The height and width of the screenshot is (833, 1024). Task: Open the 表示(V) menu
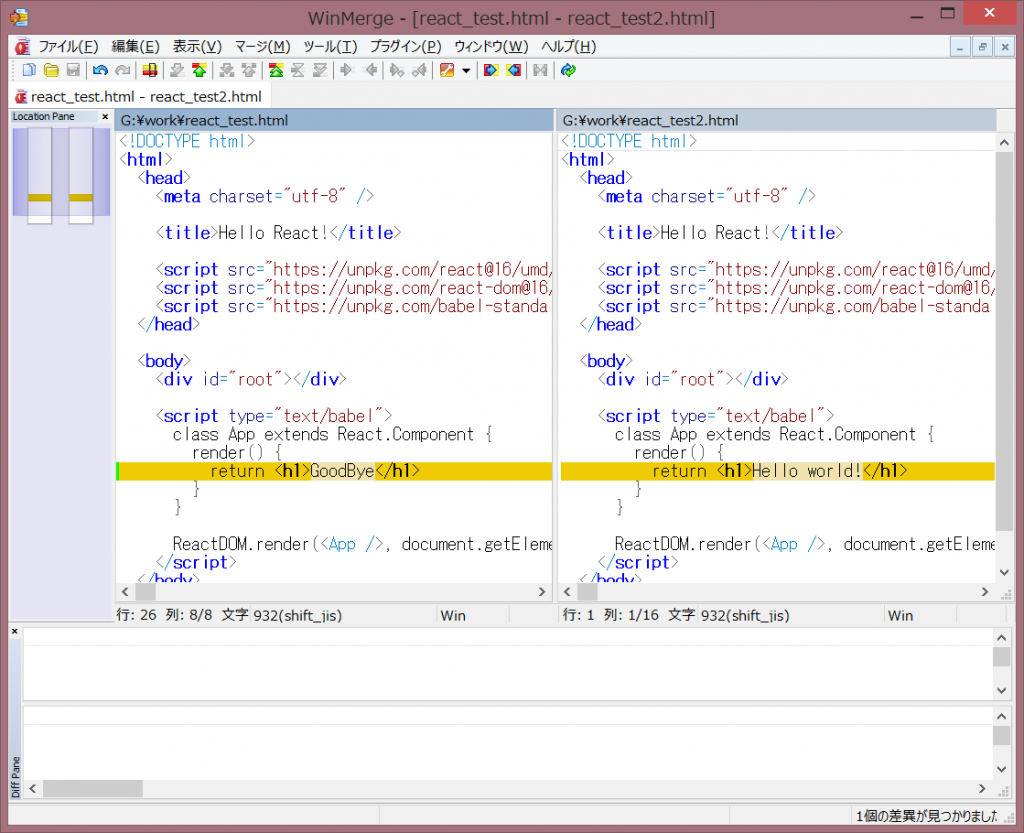197,46
